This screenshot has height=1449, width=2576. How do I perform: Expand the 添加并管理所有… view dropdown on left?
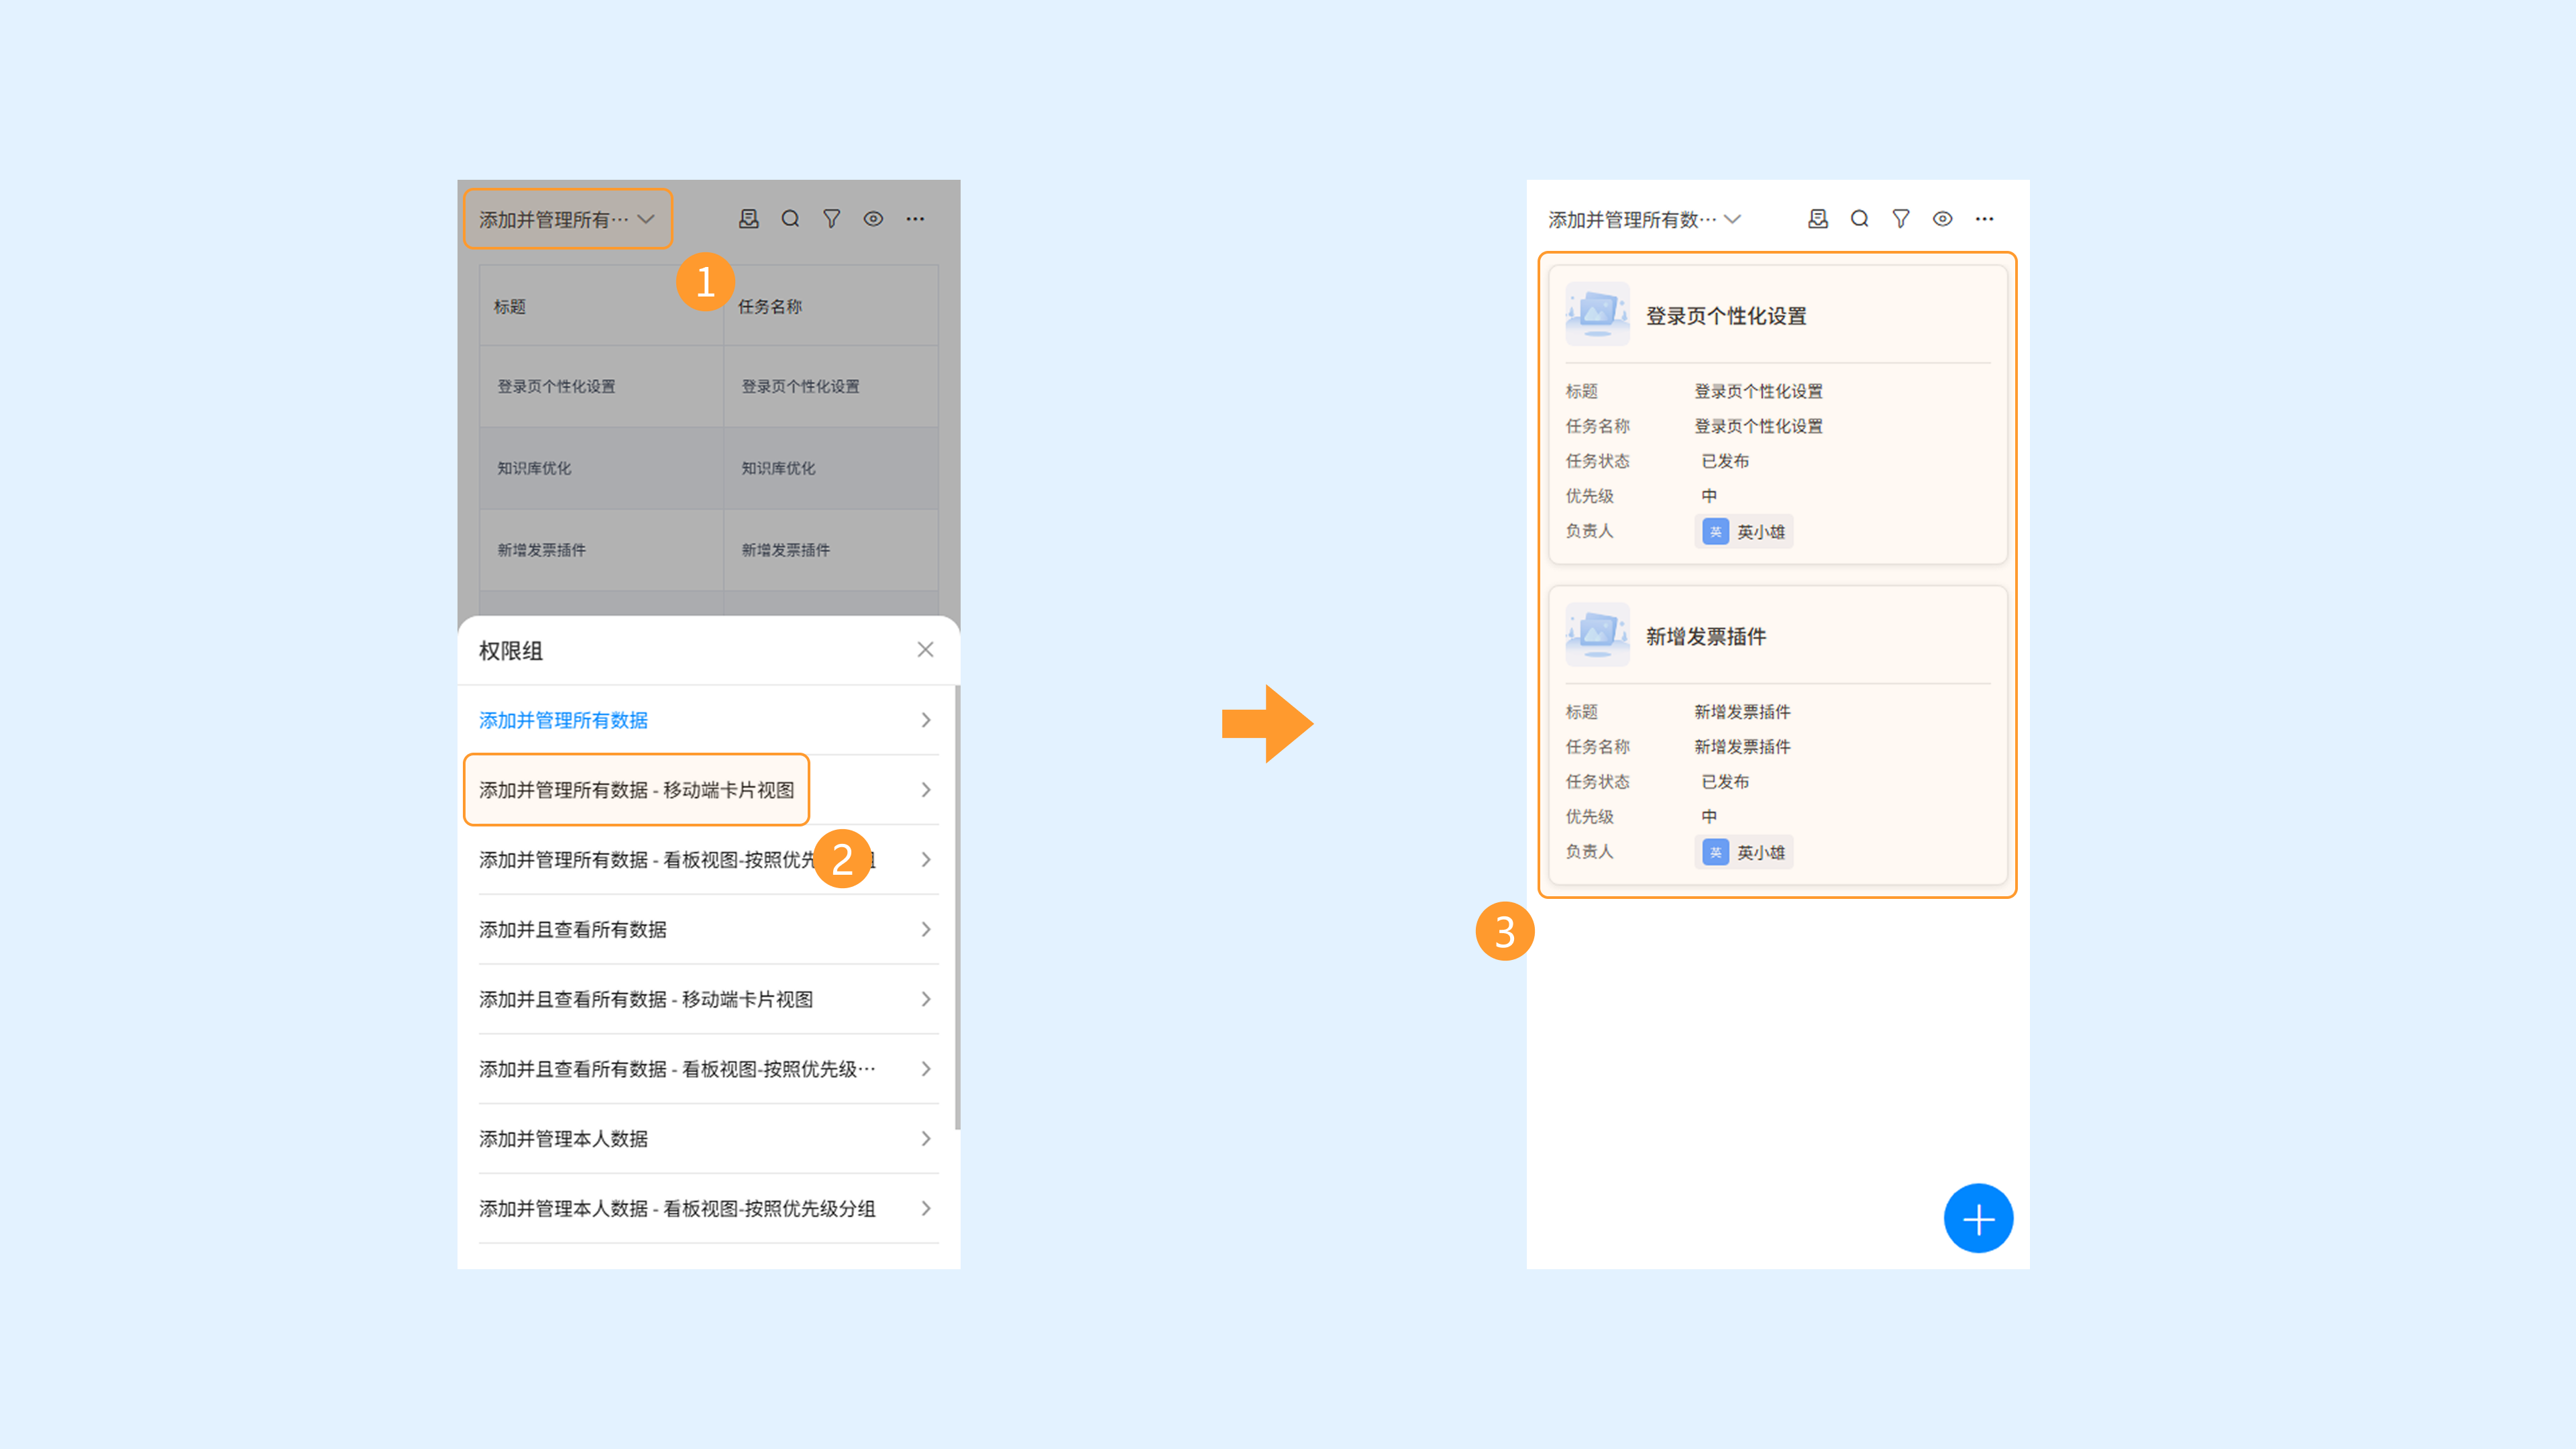[x=567, y=219]
